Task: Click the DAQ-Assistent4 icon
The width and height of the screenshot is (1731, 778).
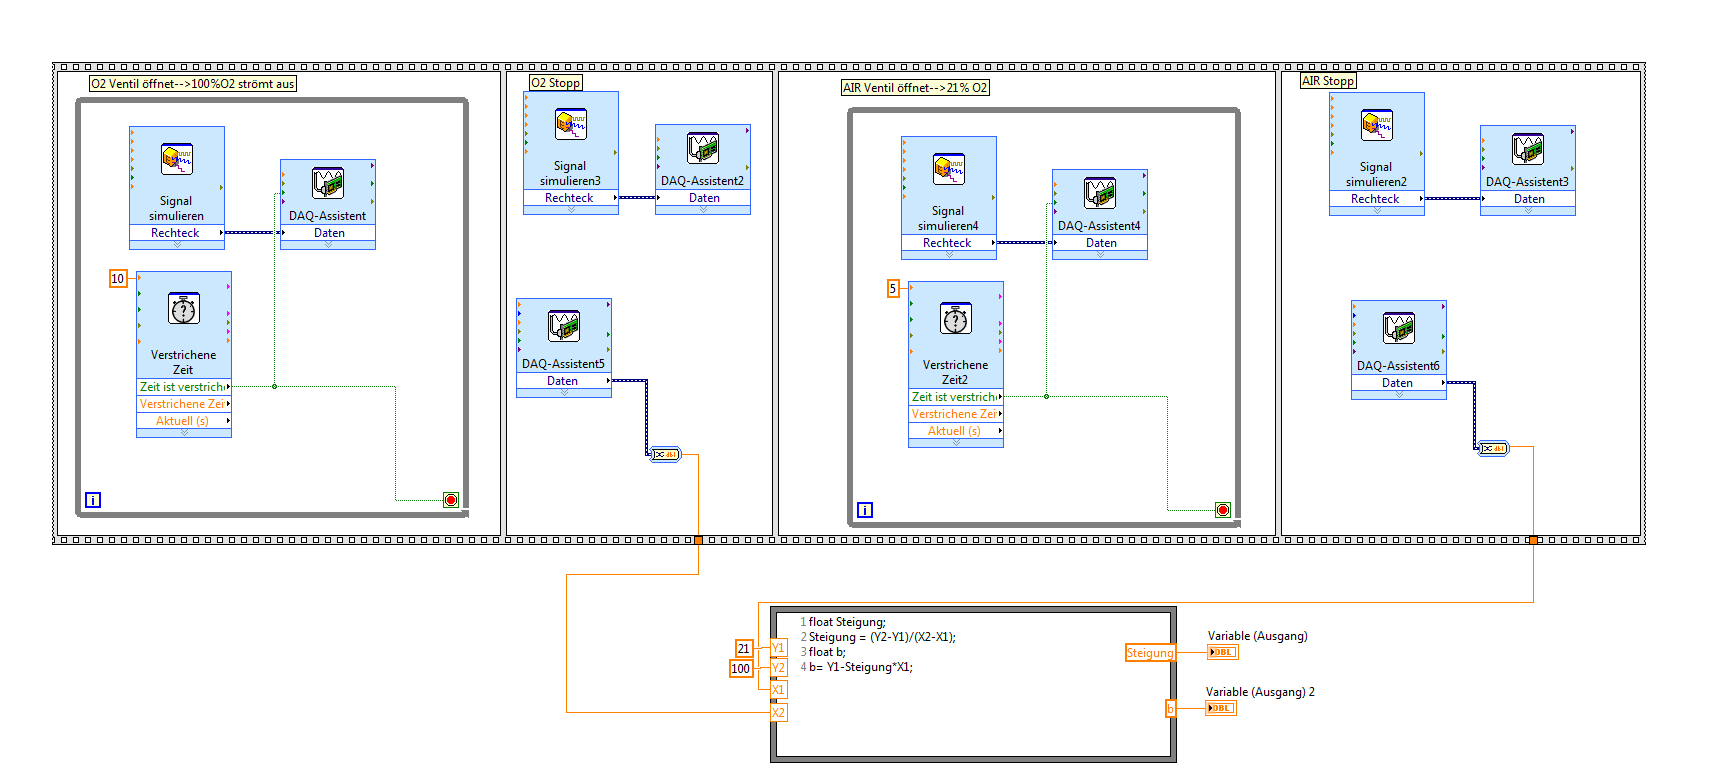Action: 1100,193
